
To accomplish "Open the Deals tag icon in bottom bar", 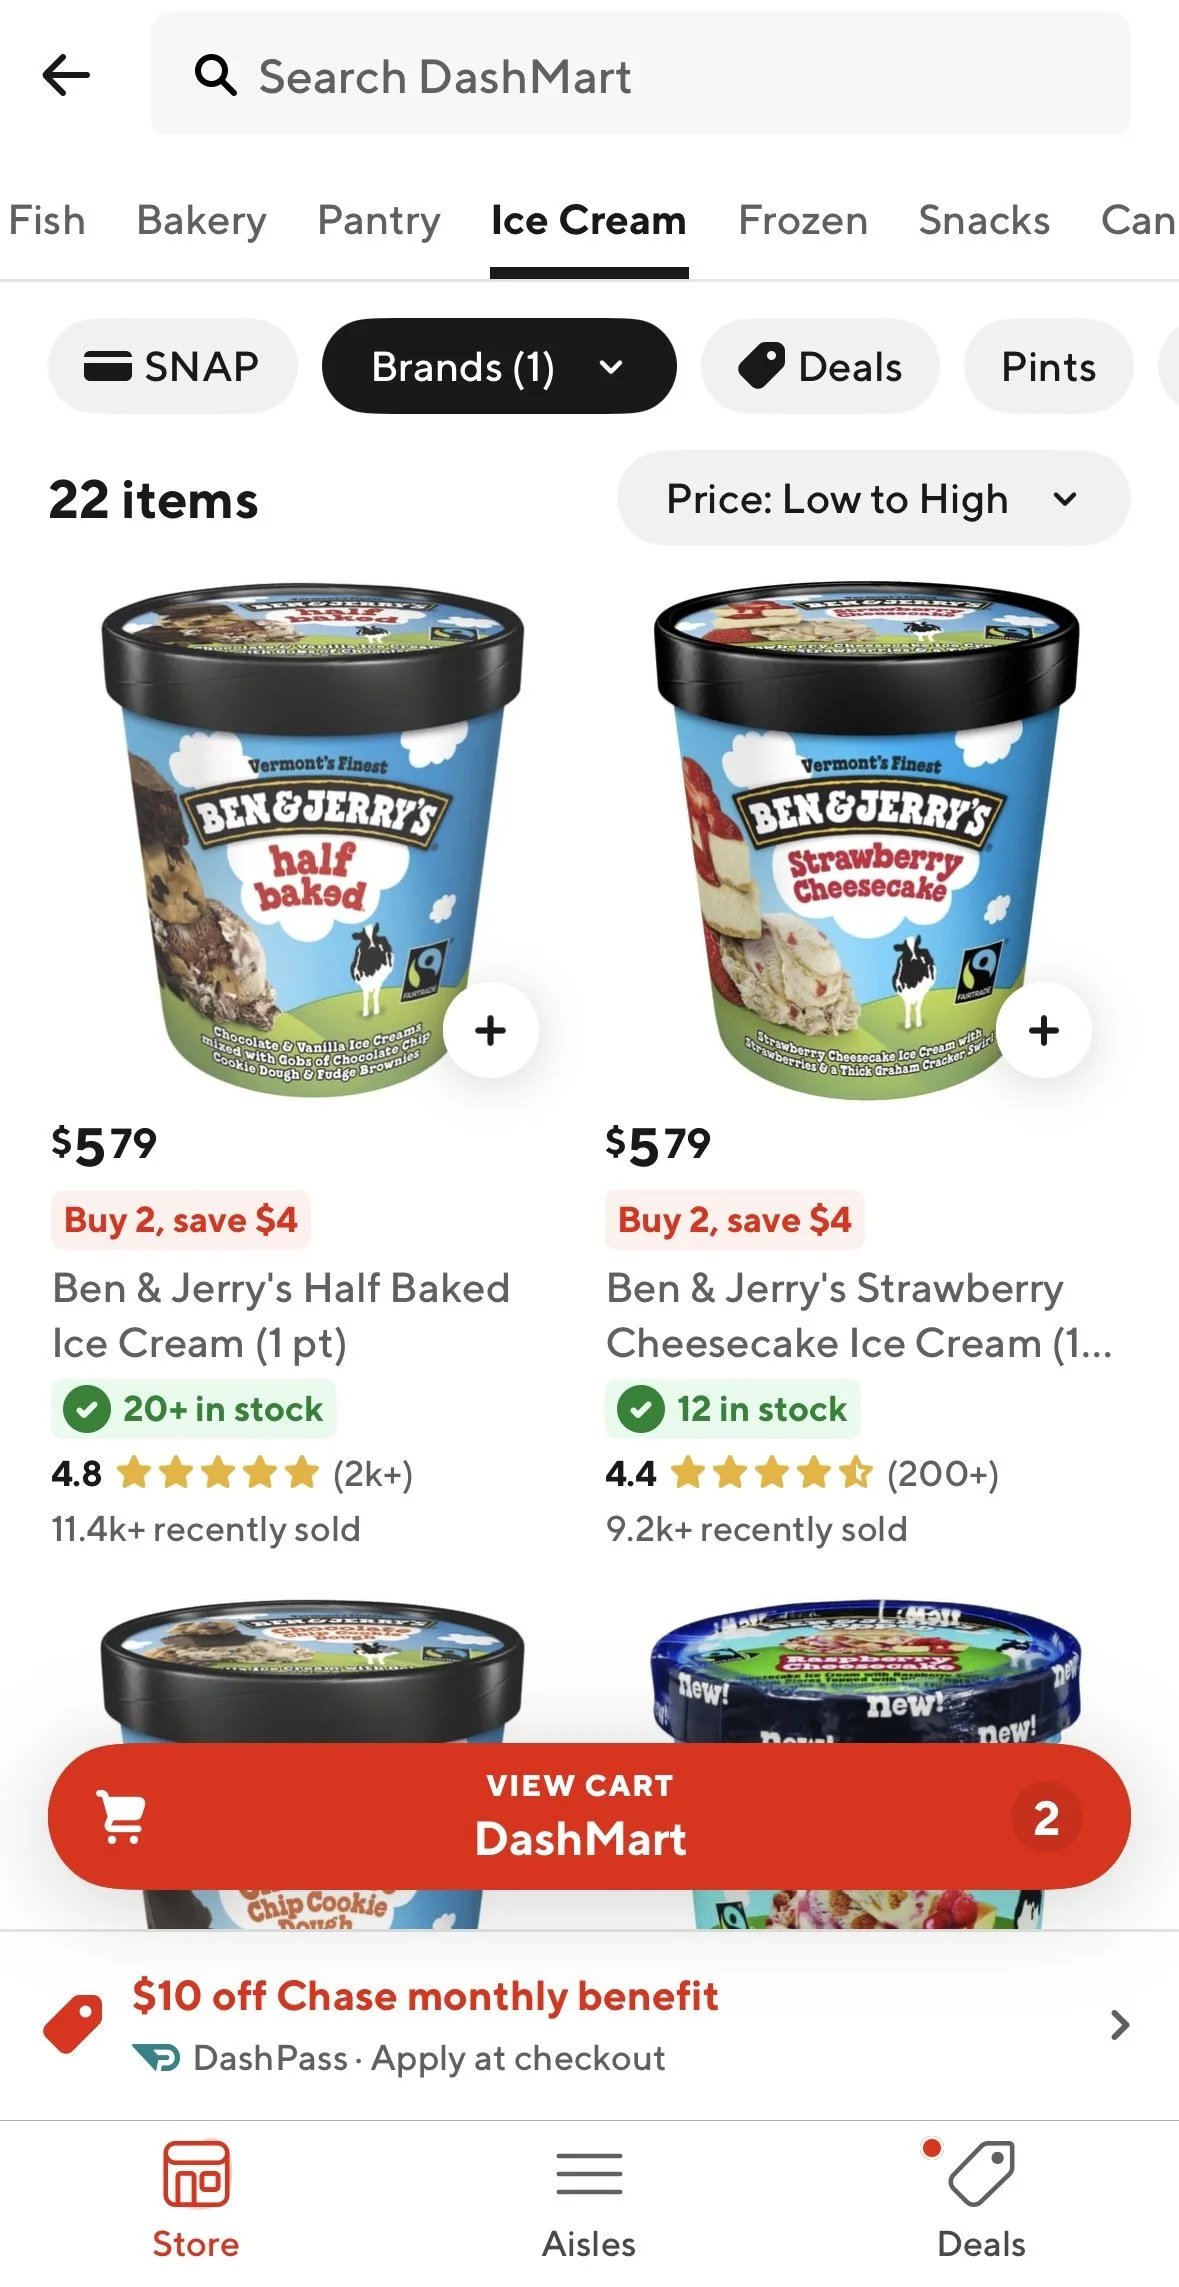I will [982, 2173].
